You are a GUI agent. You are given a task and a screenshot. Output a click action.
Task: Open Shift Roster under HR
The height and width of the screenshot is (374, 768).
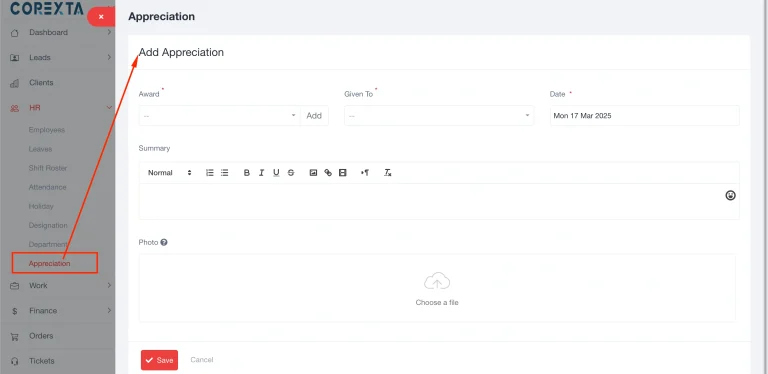tap(48, 168)
